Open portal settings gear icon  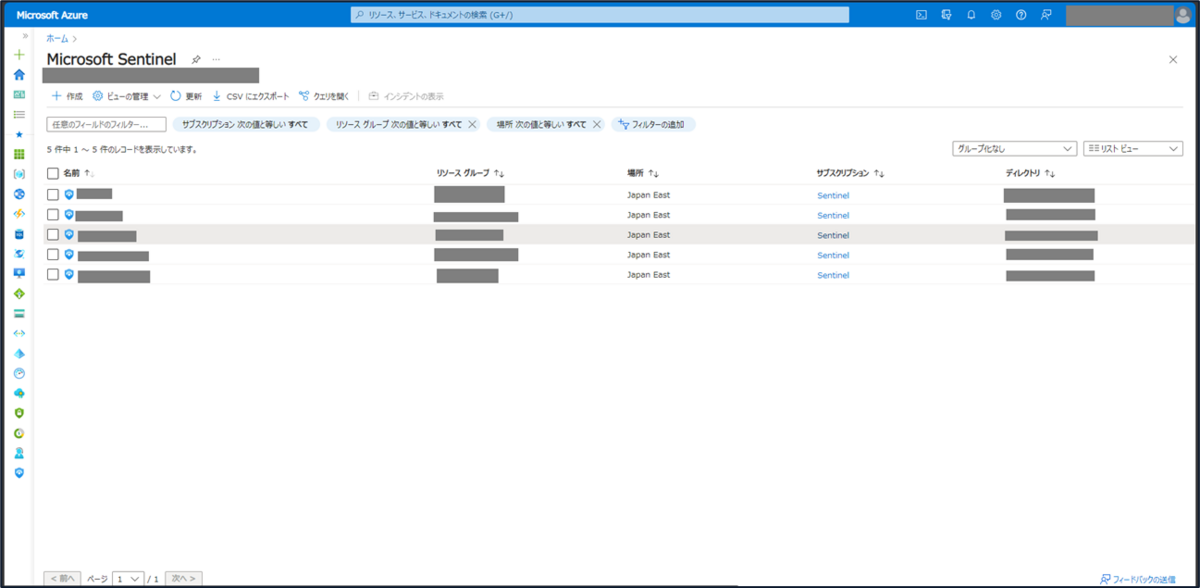point(996,15)
